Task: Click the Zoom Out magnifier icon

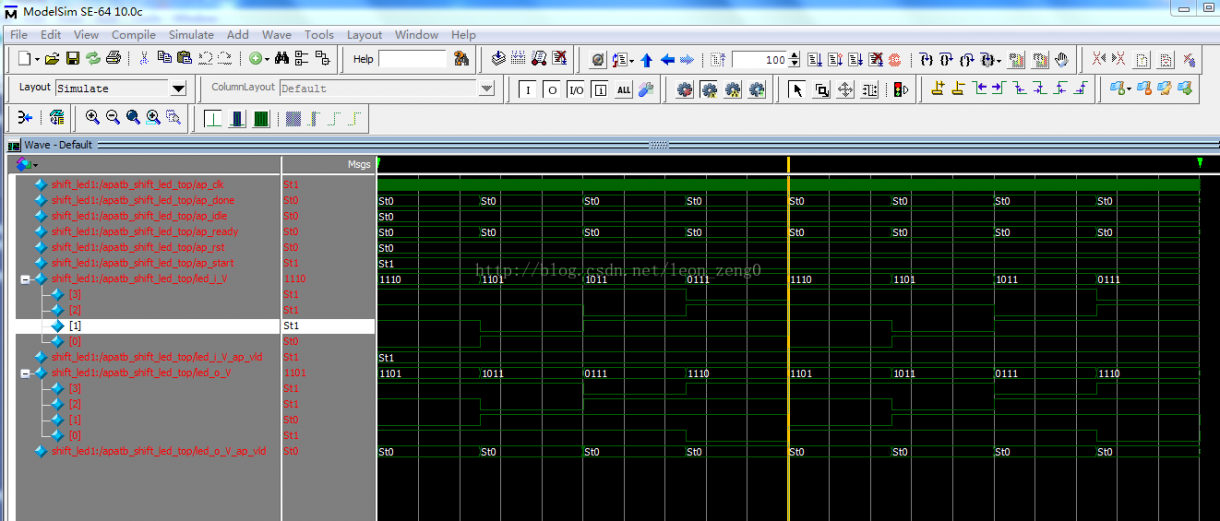Action: click(112, 118)
